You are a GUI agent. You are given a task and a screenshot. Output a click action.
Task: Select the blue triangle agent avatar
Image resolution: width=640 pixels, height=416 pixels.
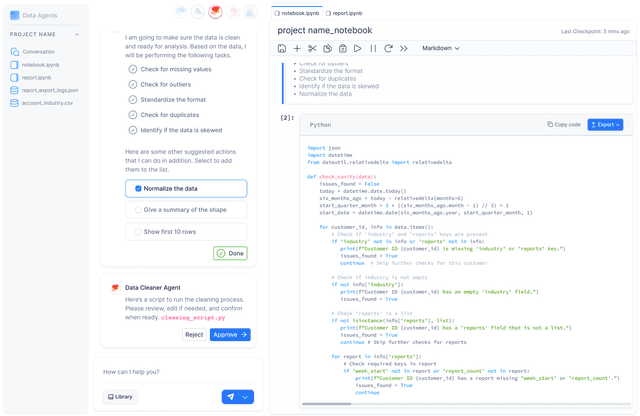[x=198, y=11]
